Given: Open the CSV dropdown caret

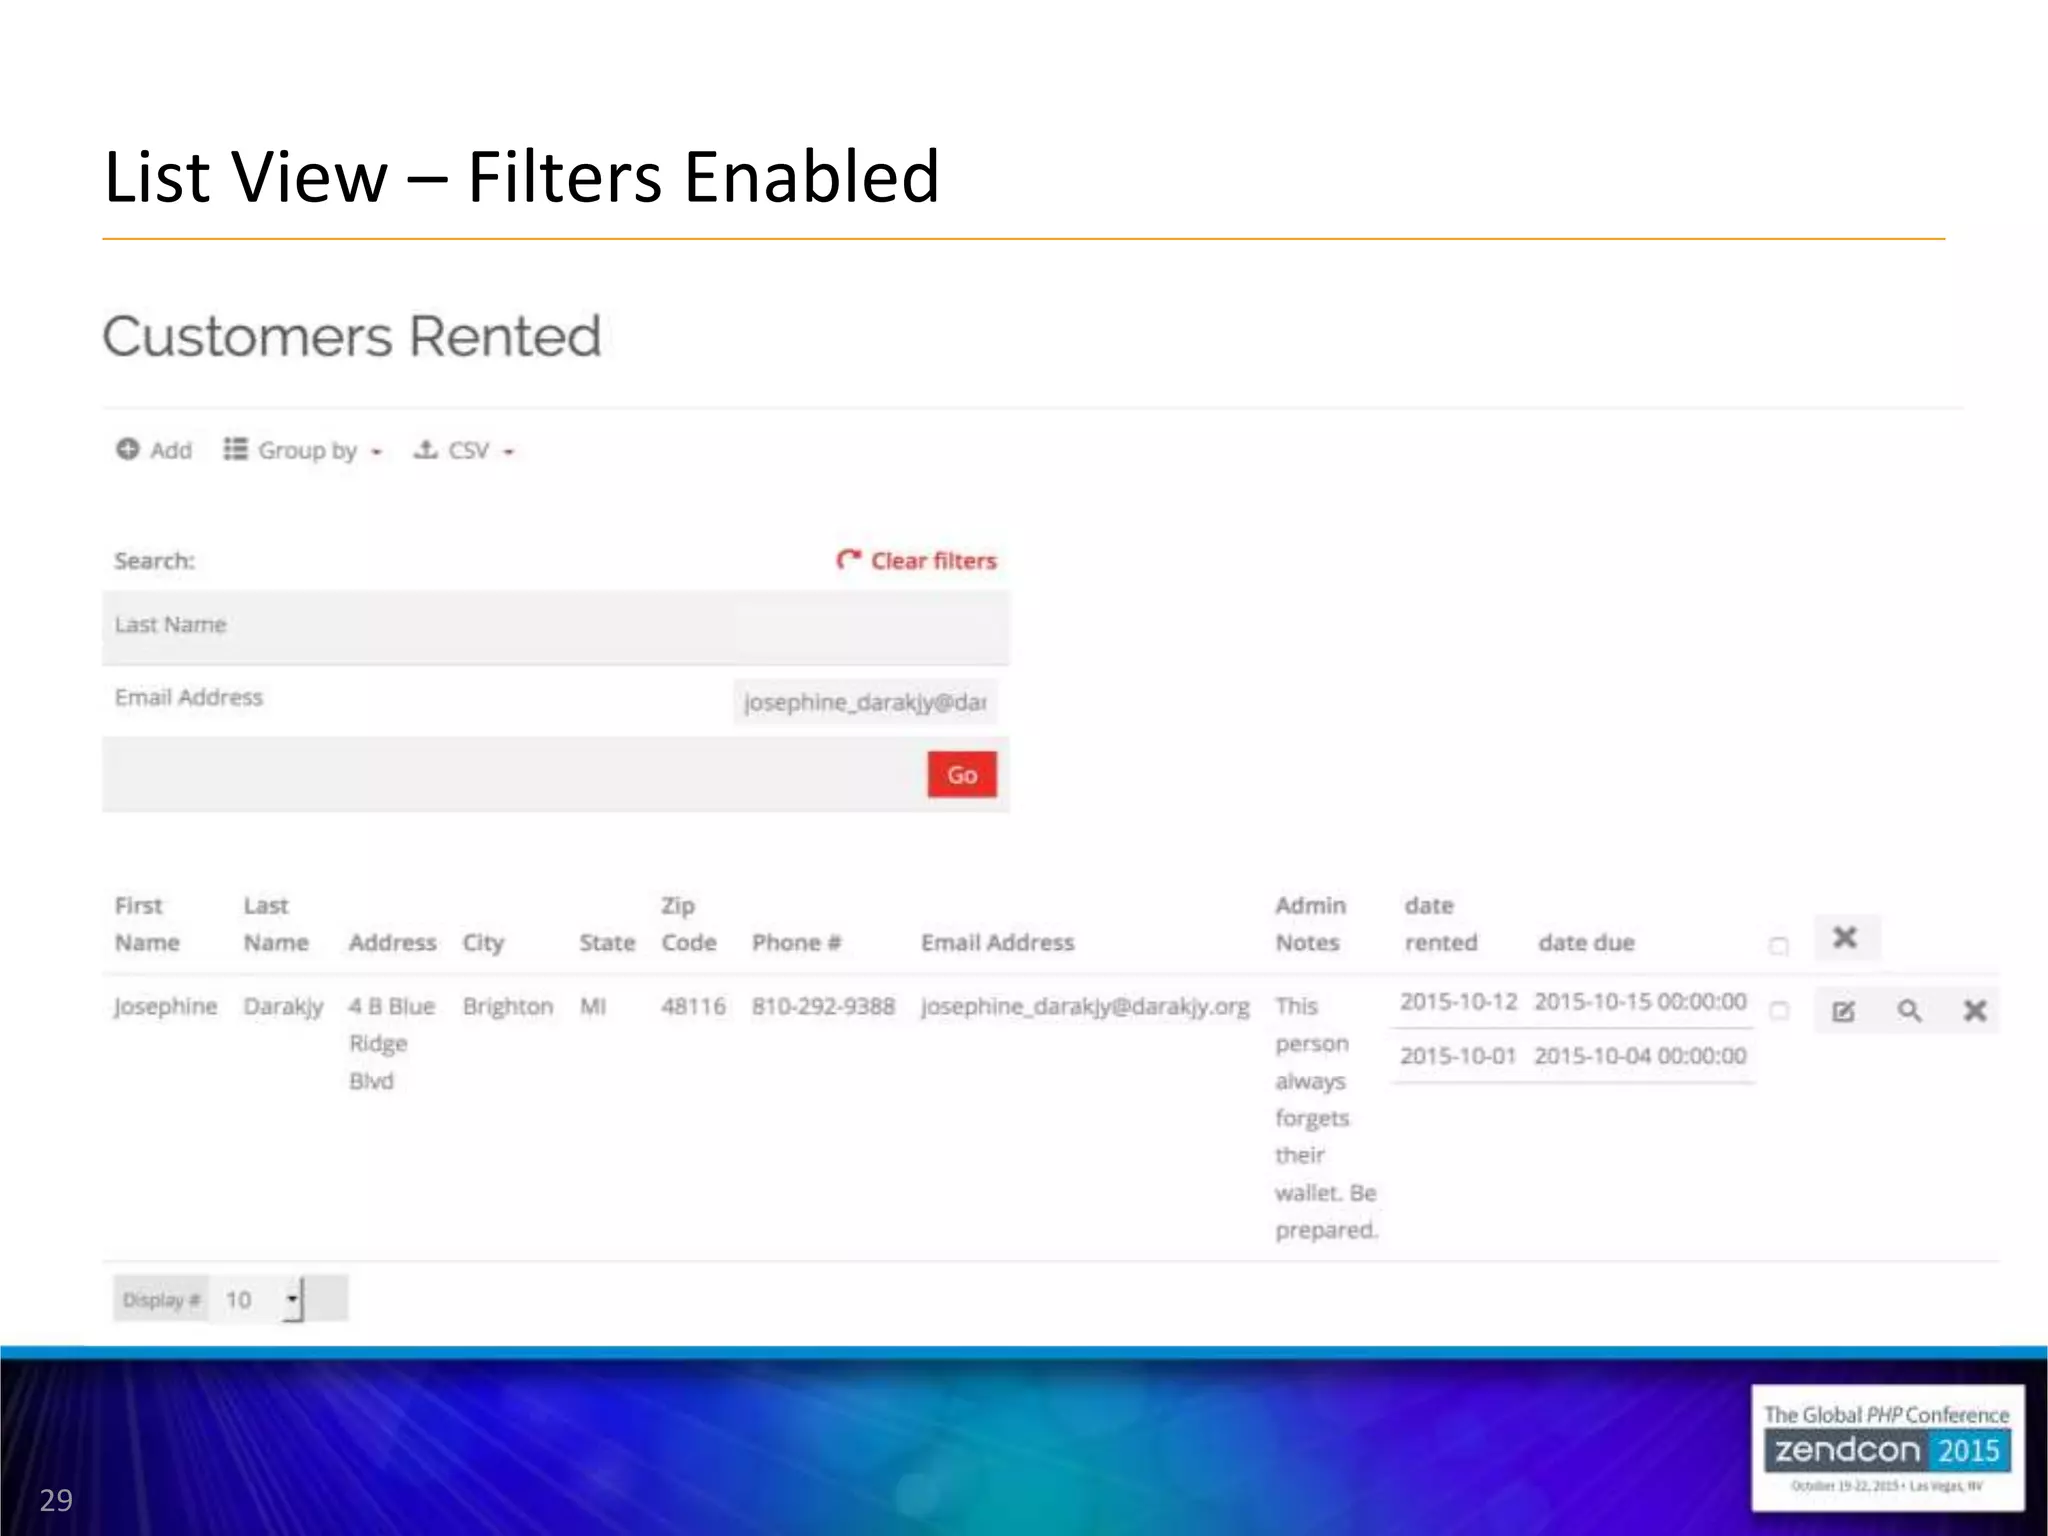Looking at the screenshot, I should coord(509,452).
